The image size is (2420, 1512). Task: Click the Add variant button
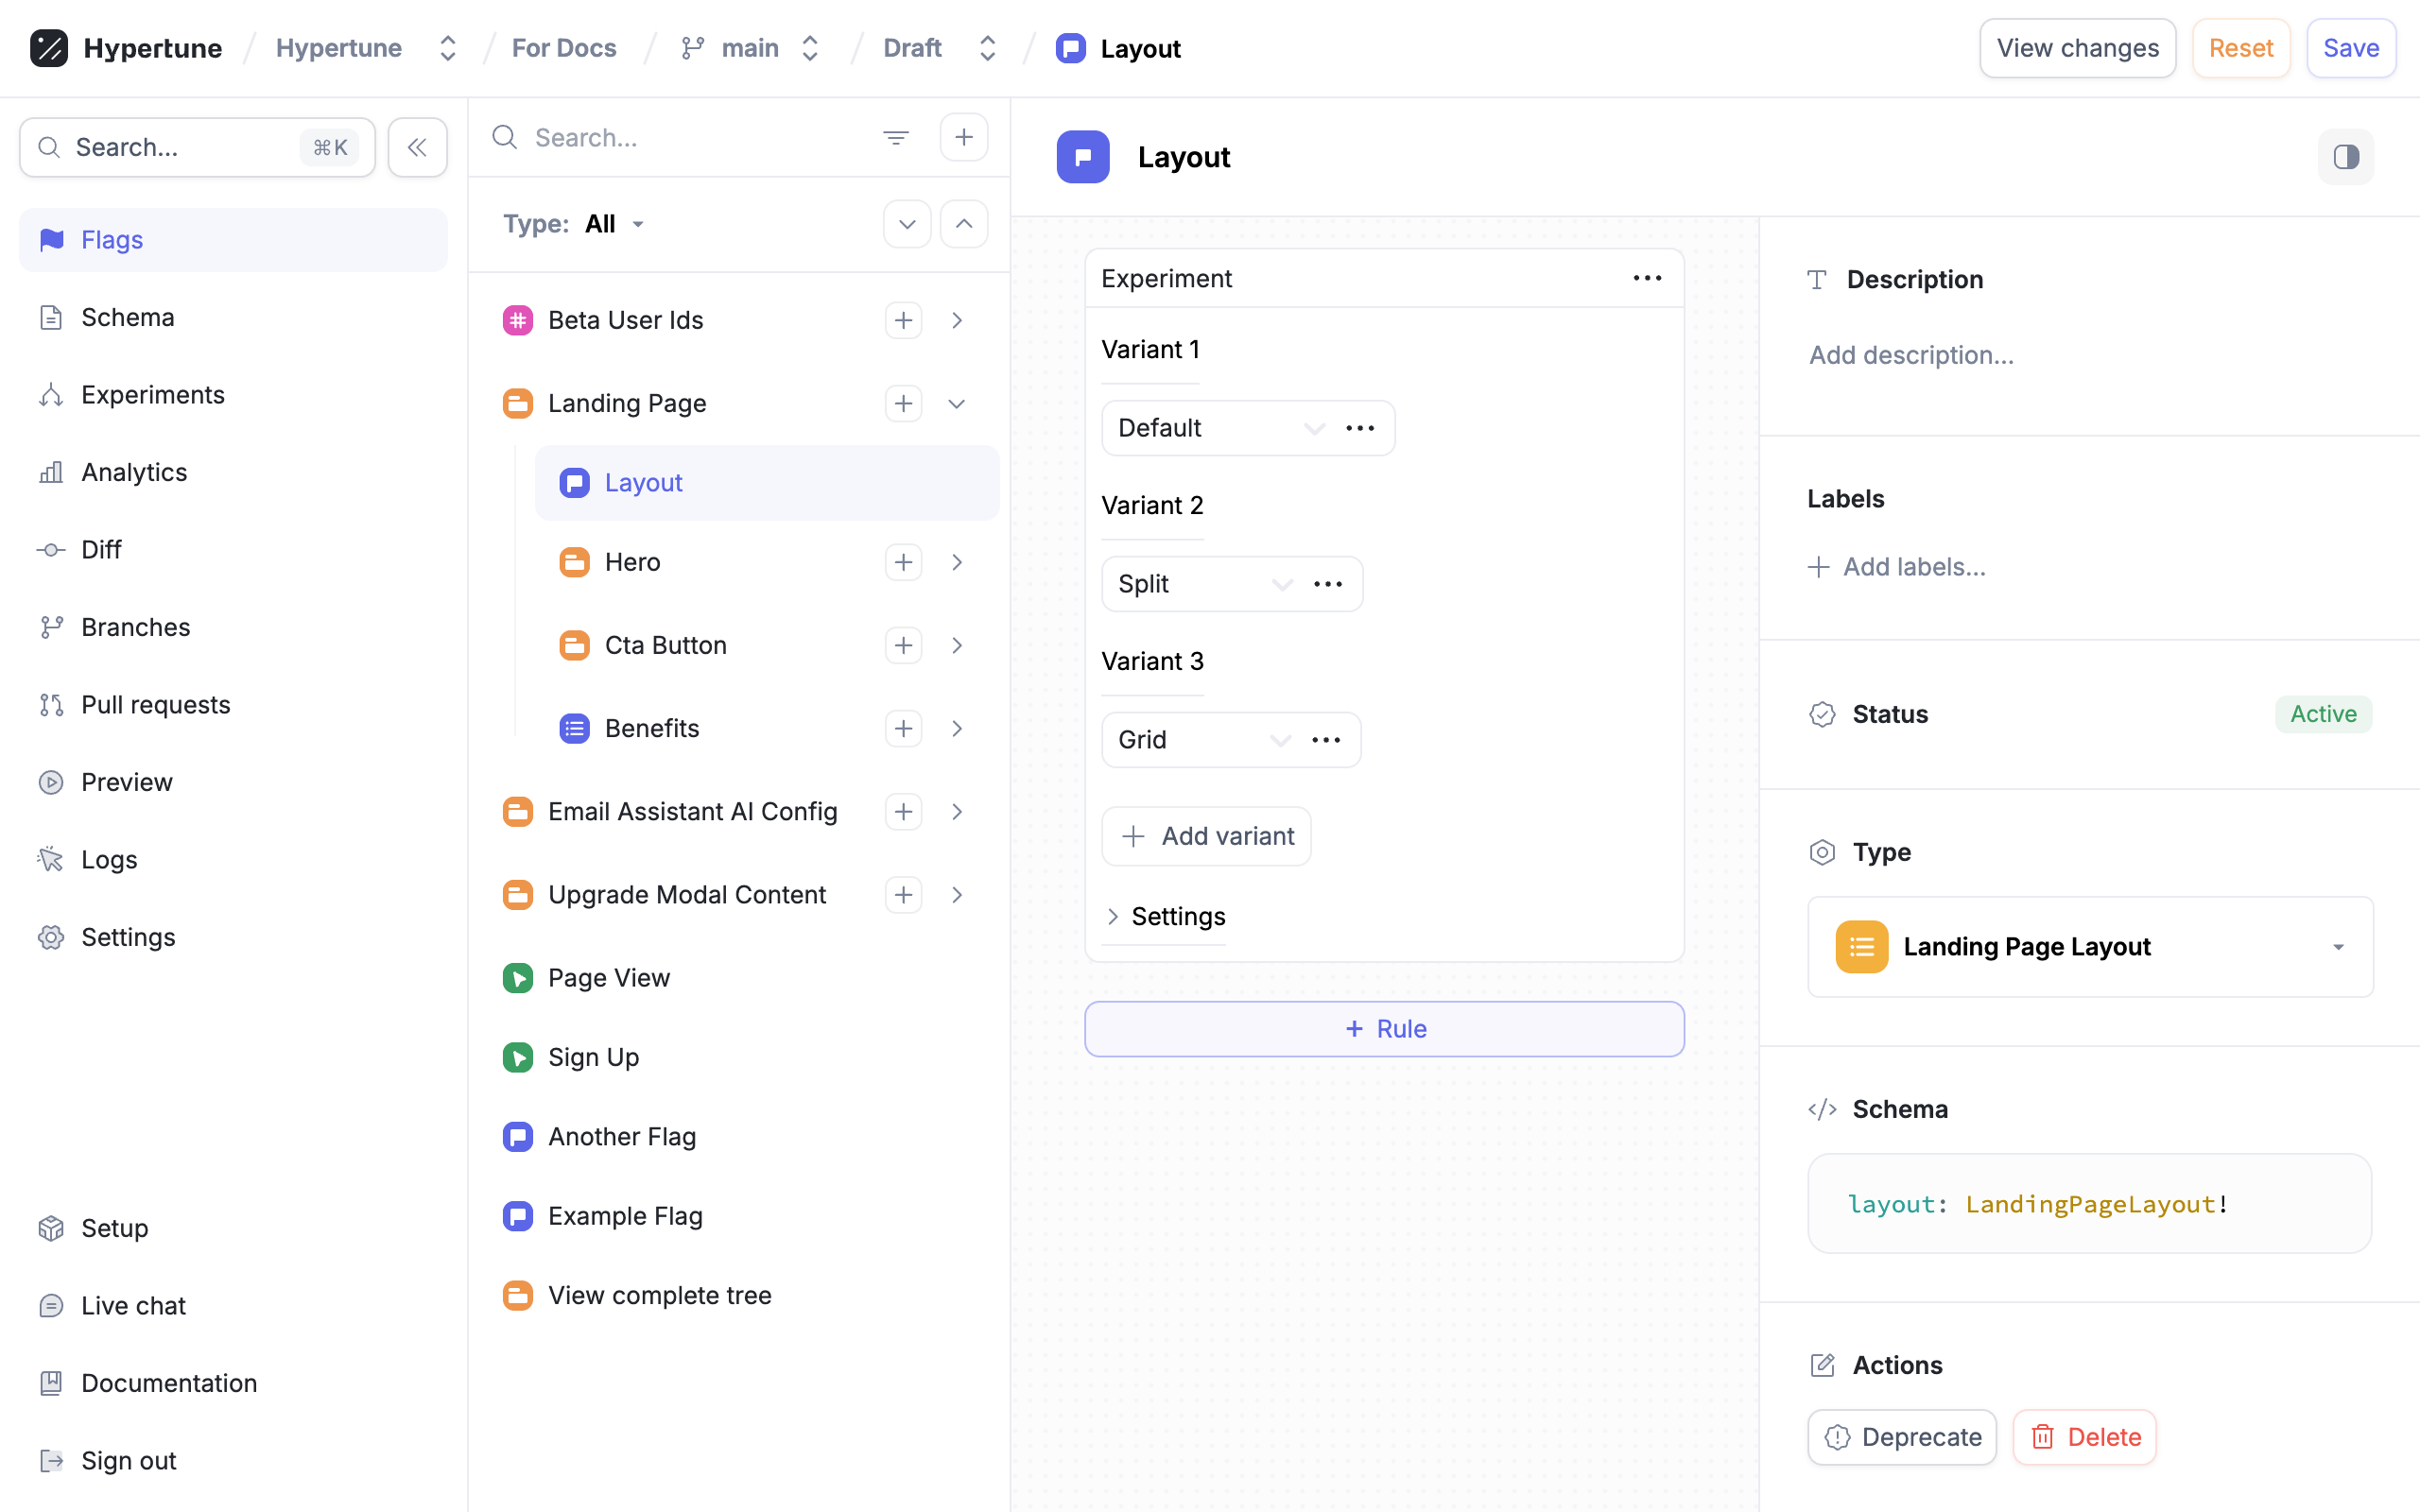click(x=1207, y=836)
